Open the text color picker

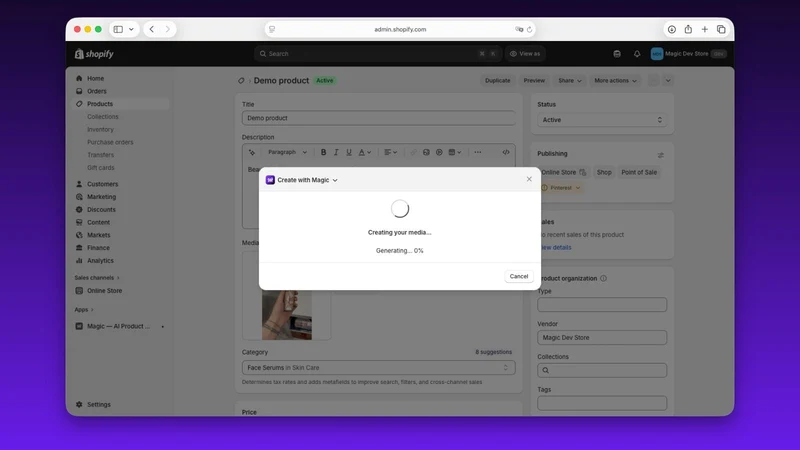pyautogui.click(x=364, y=152)
